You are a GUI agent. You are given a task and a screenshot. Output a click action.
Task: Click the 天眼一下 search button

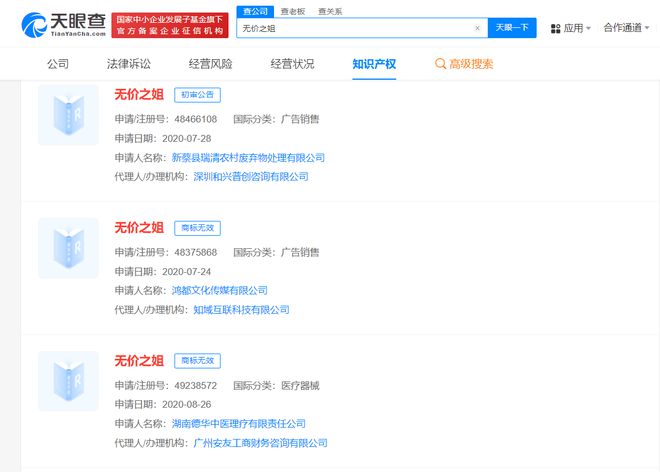point(512,28)
